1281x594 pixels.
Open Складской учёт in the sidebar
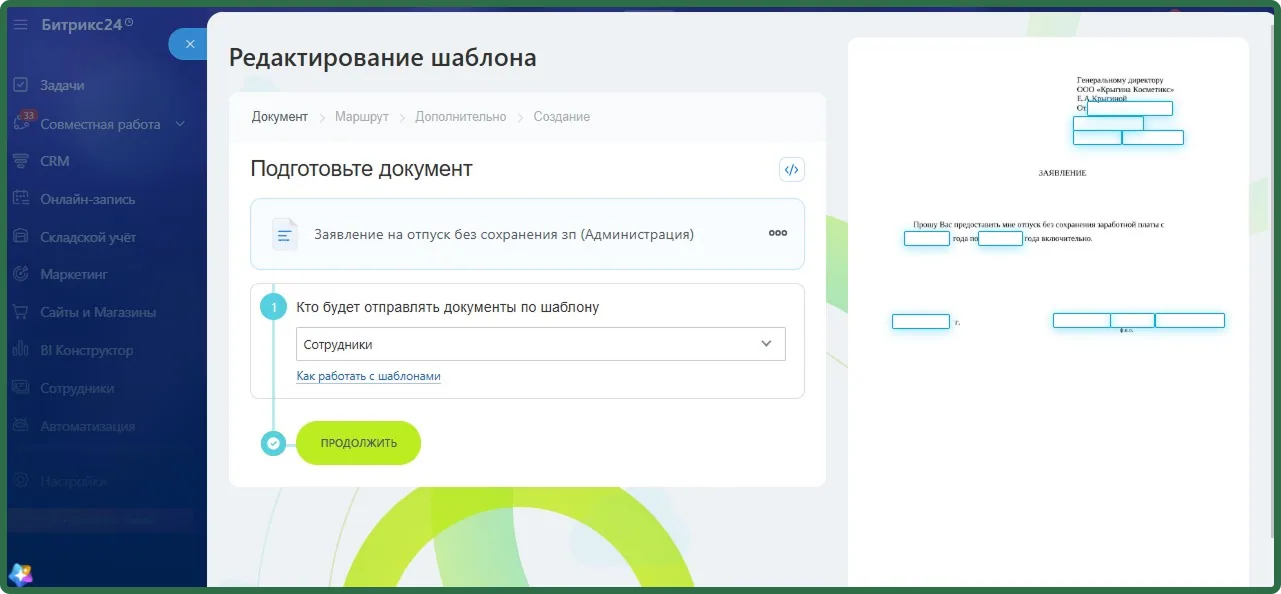88,237
